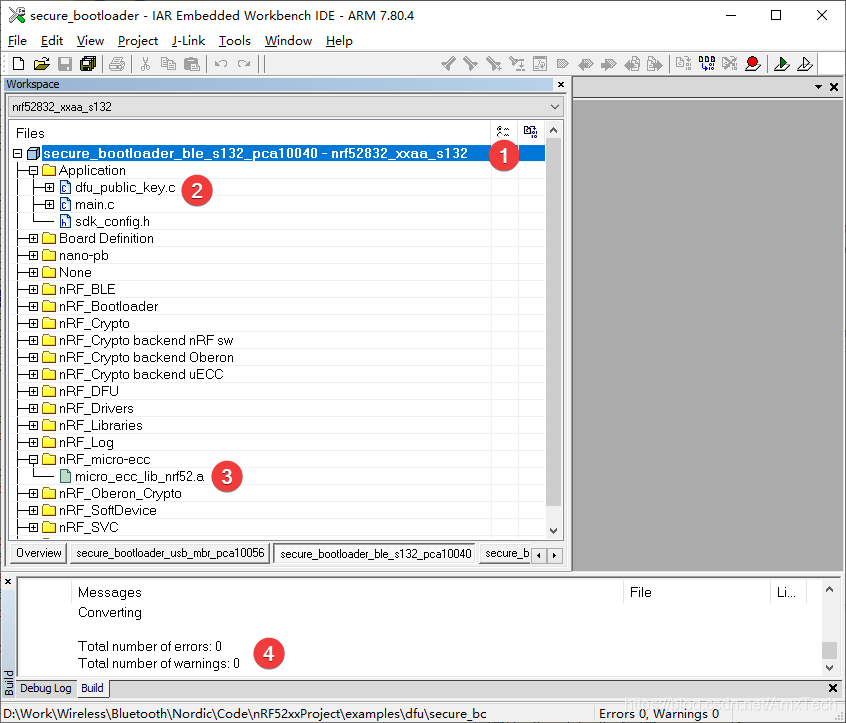Expand the dfu_public_key.c node
The width and height of the screenshot is (846, 723).
tap(50, 188)
